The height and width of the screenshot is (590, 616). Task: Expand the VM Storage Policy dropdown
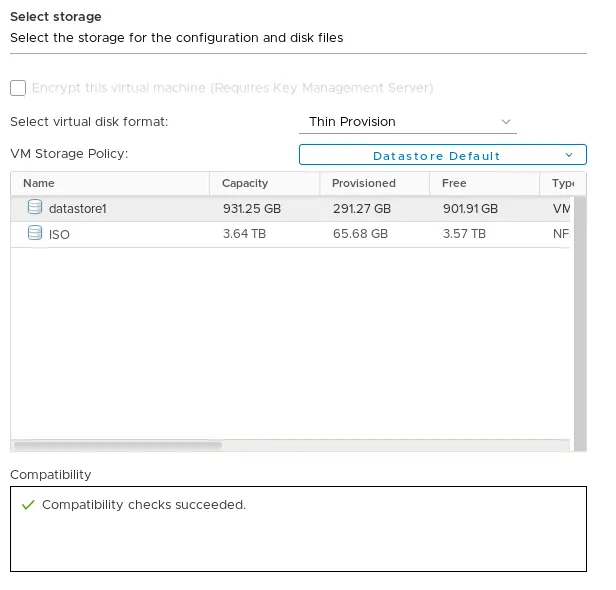coord(442,155)
